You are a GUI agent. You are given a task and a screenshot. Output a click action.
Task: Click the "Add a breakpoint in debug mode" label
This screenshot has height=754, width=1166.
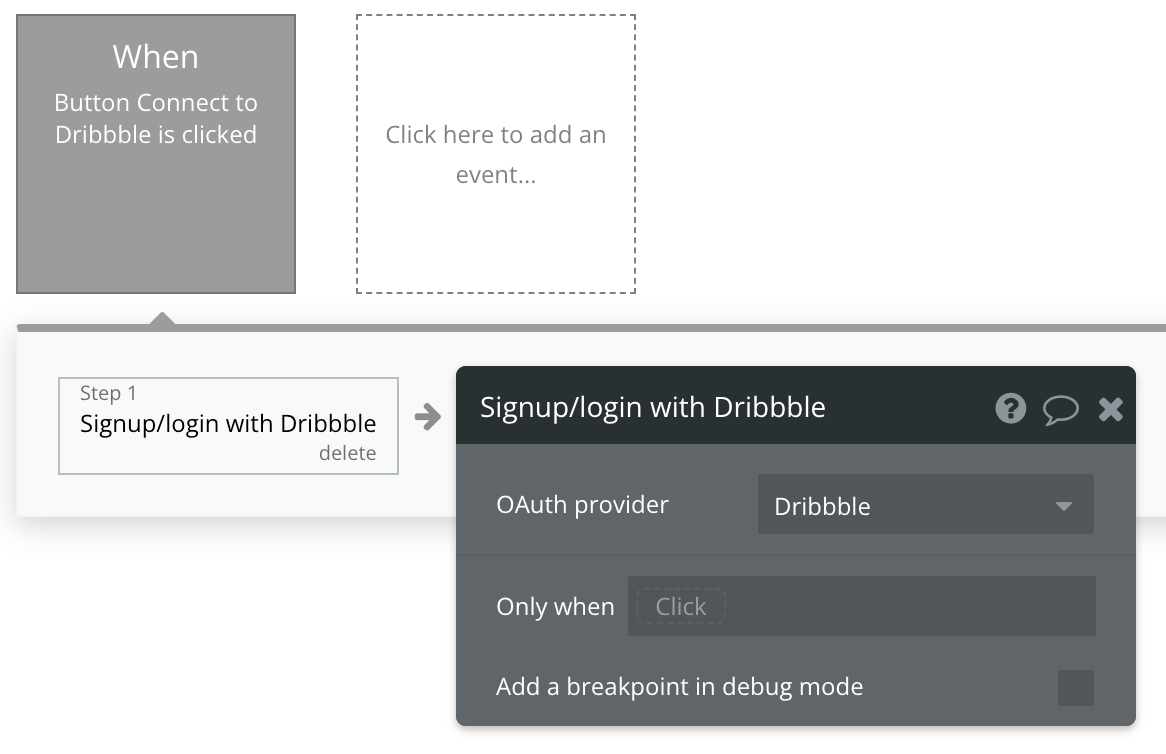(x=679, y=687)
